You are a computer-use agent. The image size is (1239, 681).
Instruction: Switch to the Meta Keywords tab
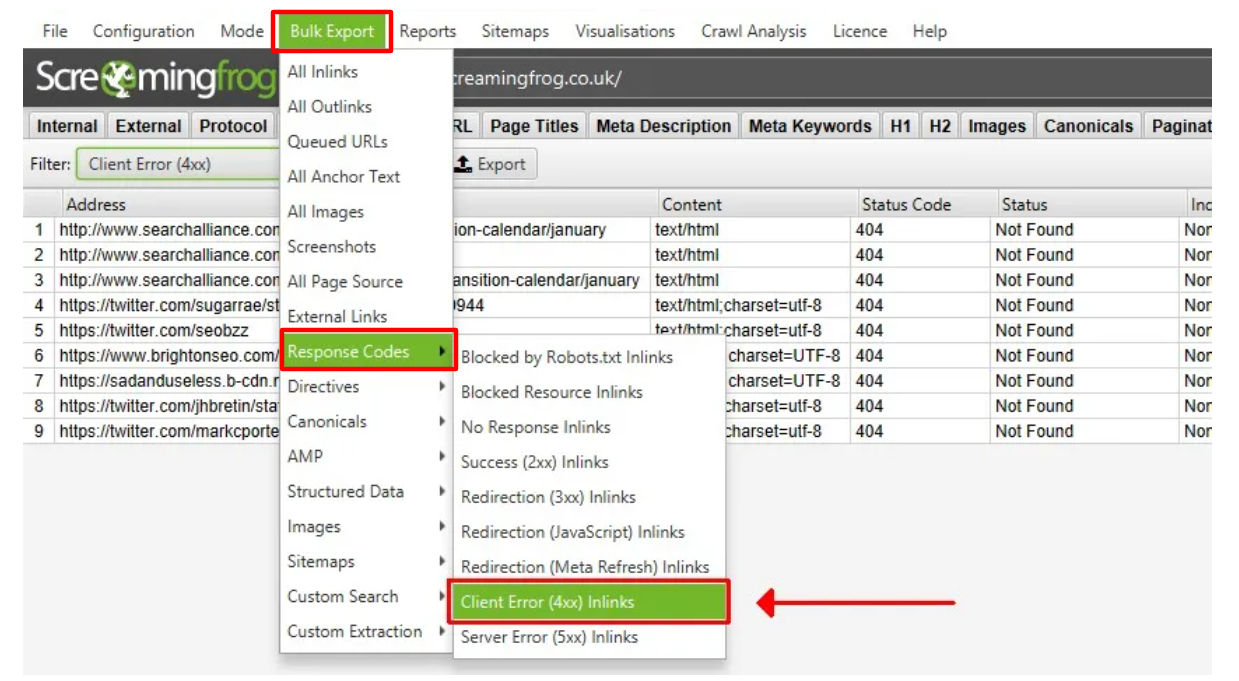coord(810,126)
